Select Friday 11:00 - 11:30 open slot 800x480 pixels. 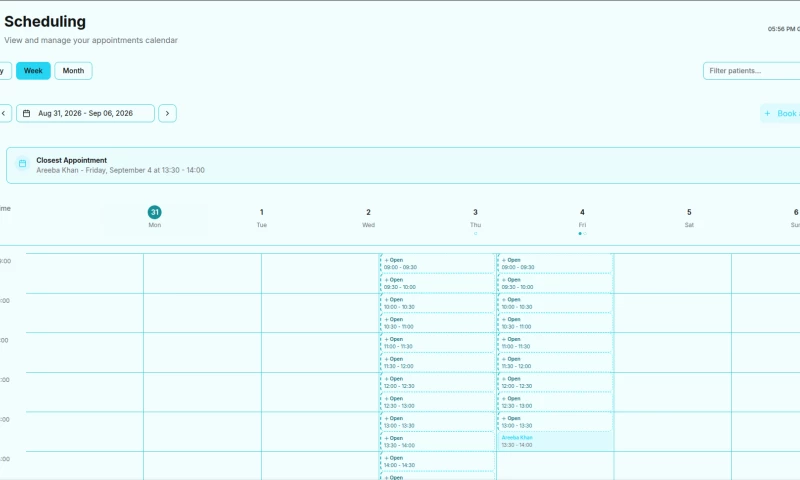click(555, 343)
